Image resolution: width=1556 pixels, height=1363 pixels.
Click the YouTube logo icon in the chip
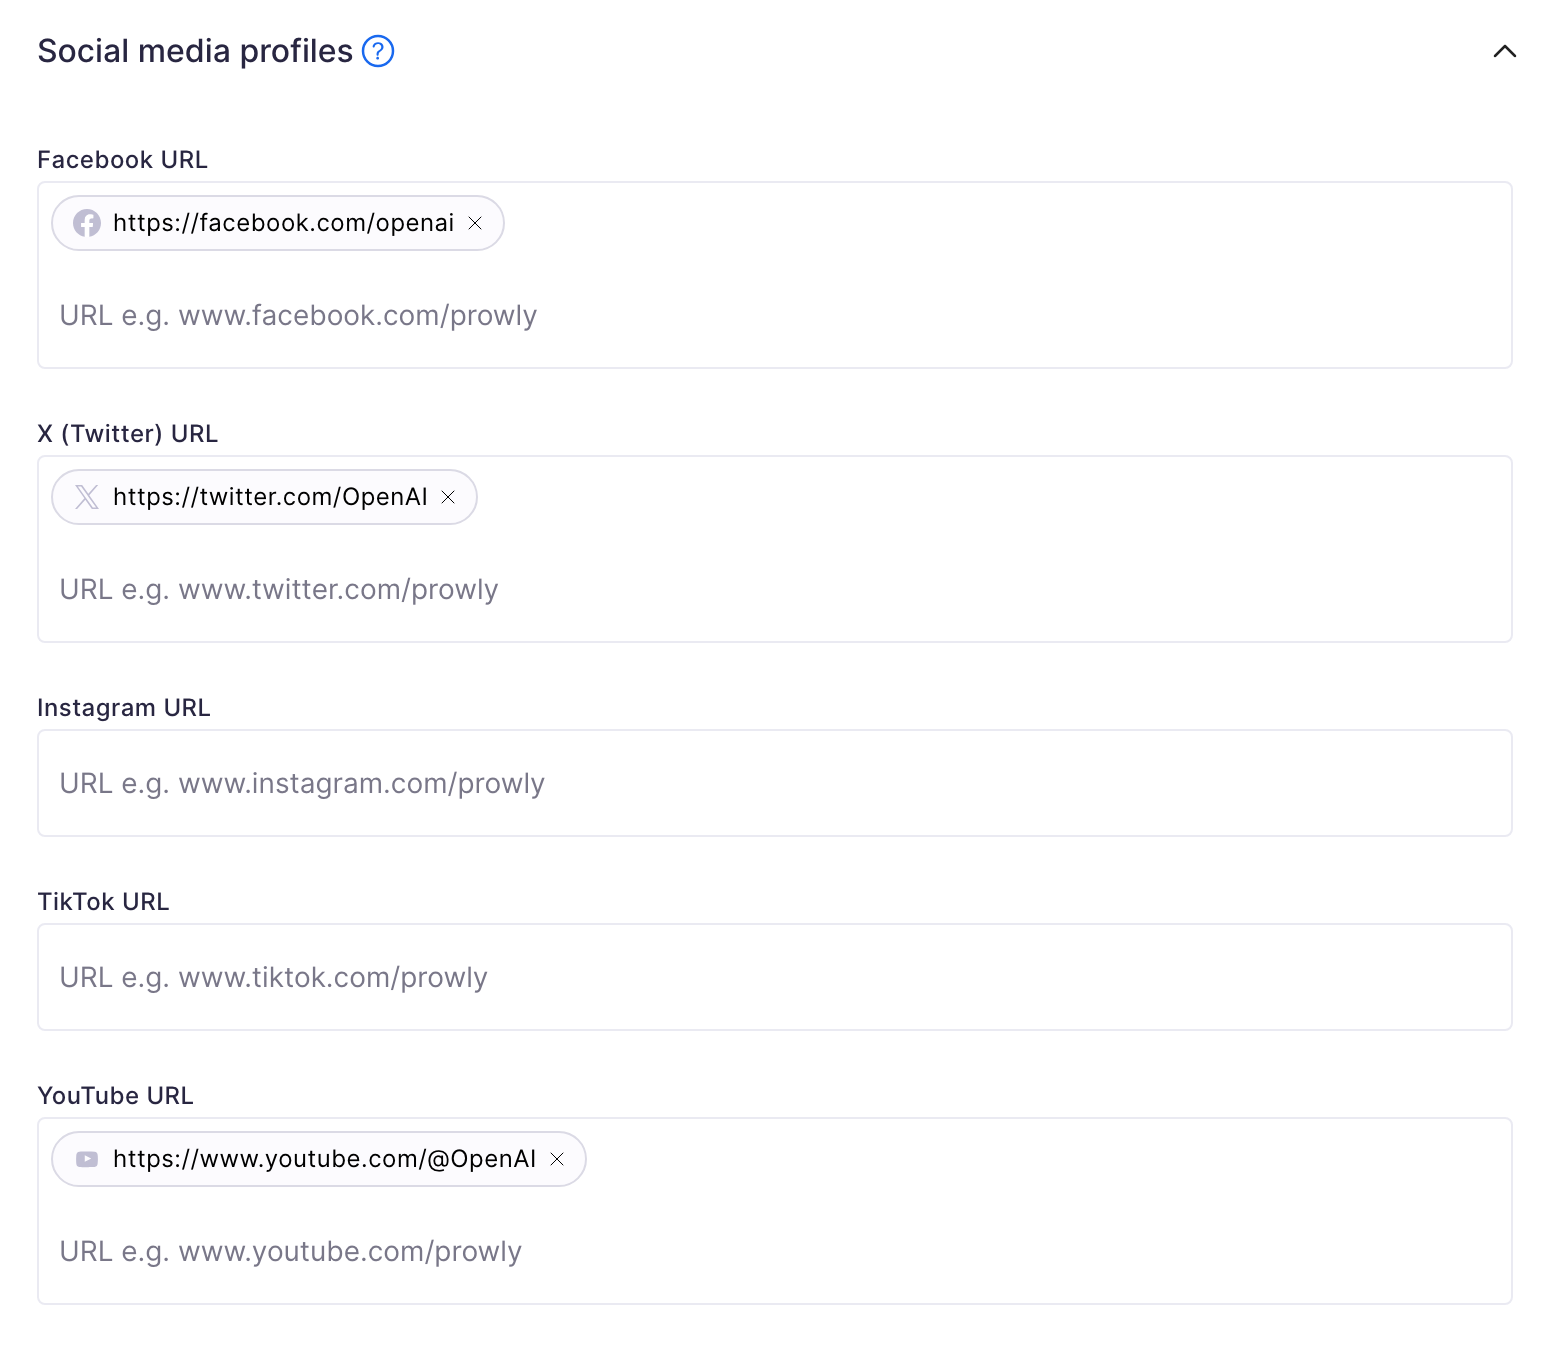pyautogui.click(x=86, y=1159)
